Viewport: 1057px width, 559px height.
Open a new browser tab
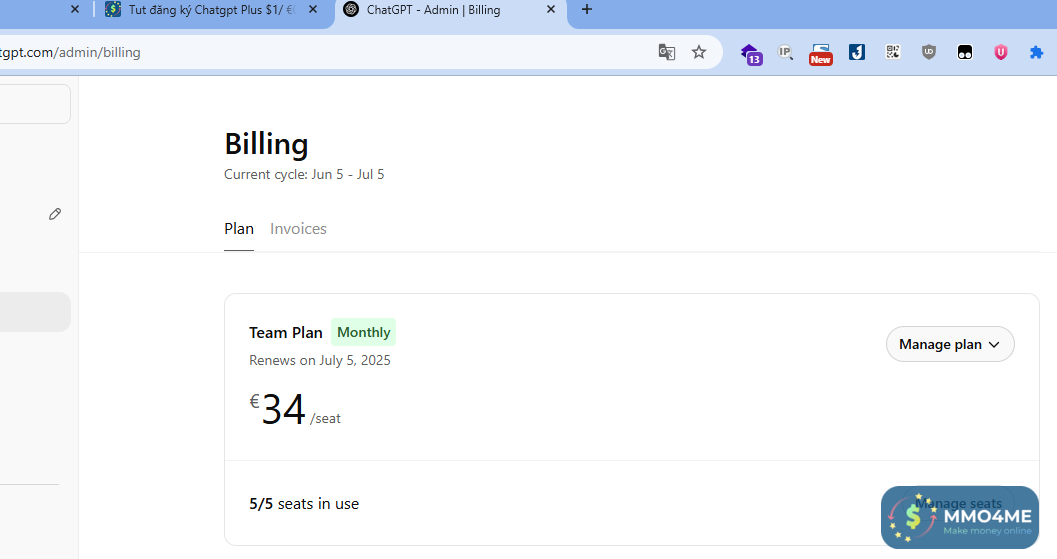(x=586, y=9)
